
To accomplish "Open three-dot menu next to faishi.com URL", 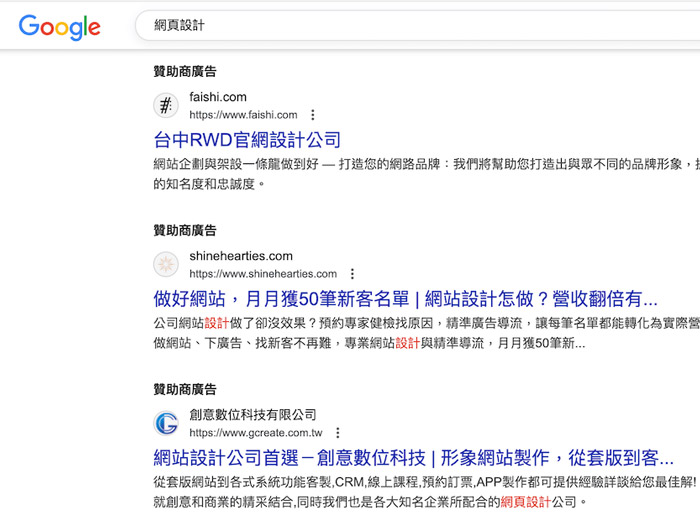I will (313, 115).
